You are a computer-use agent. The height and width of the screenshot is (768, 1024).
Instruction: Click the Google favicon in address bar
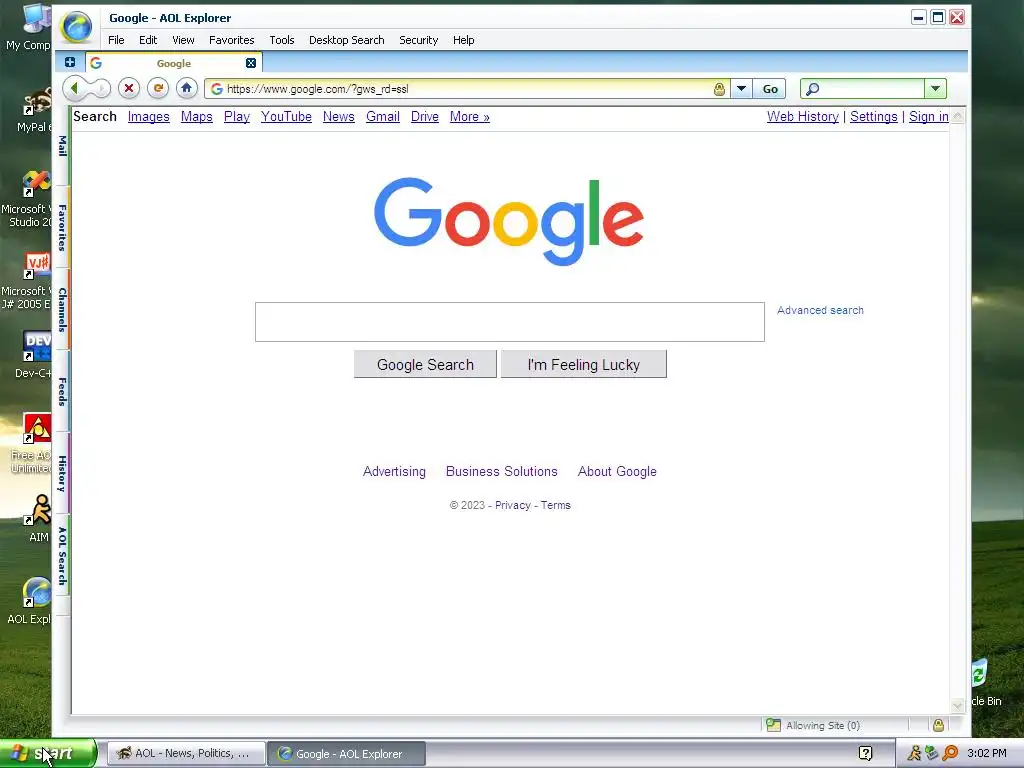[217, 89]
